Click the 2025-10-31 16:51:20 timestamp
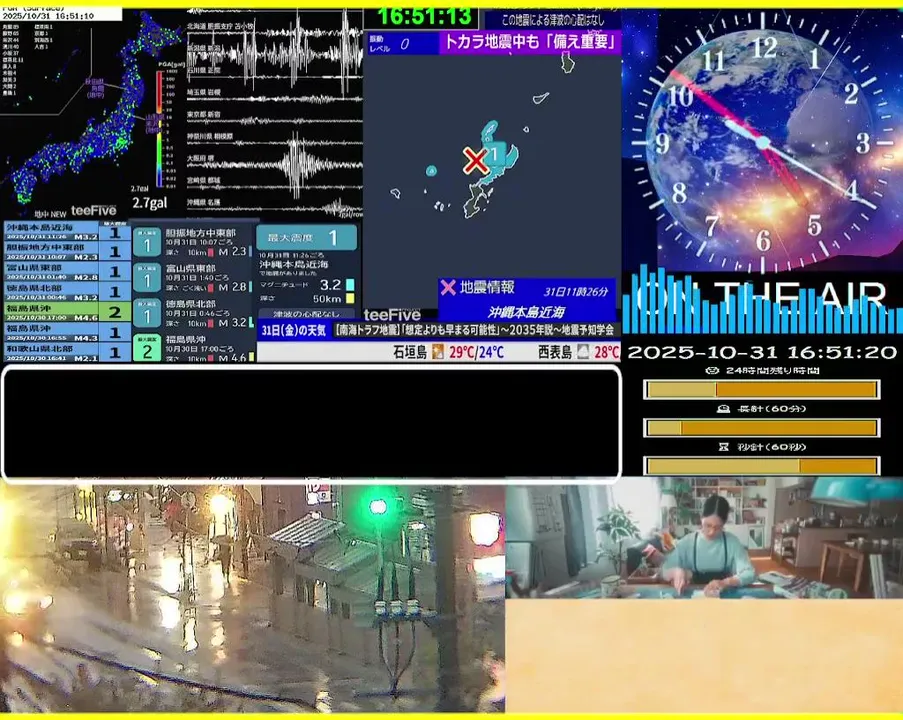This screenshot has height=720, width=903. pyautogui.click(x=762, y=352)
